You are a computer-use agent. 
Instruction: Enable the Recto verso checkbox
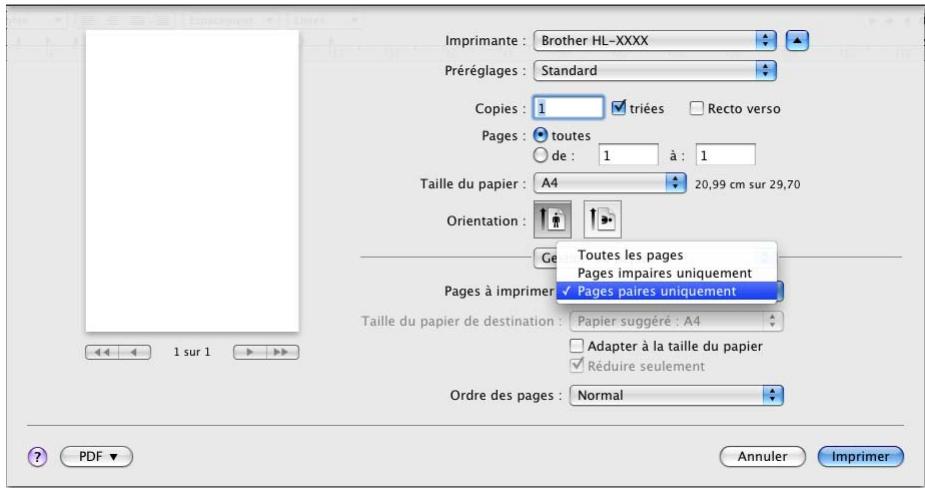[x=697, y=108]
